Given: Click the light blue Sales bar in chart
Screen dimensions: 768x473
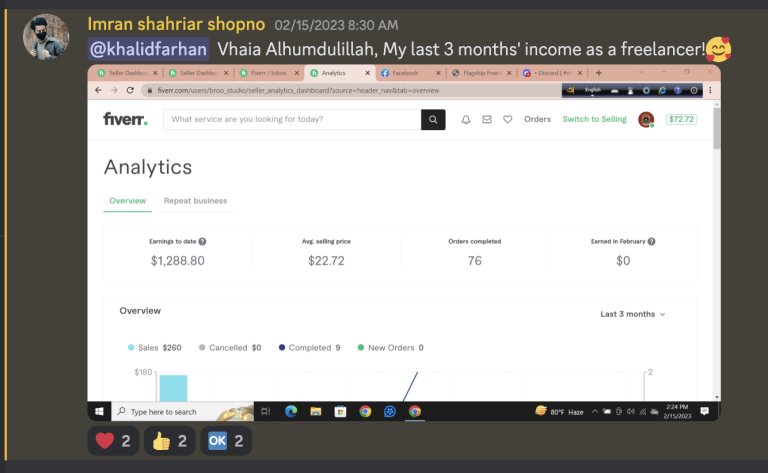Looking at the screenshot, I should 173,388.
